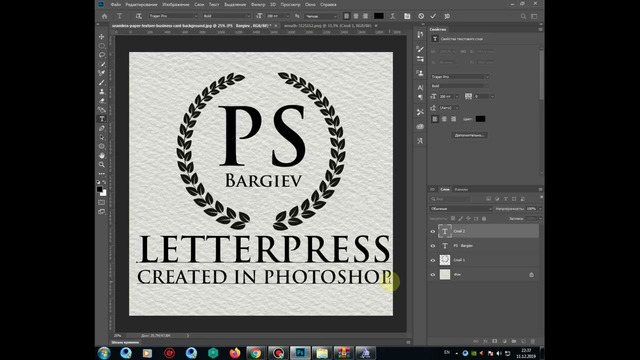This screenshot has width=640, height=360.
Task: Open text color swatch in Properties panel
Action: point(480,119)
